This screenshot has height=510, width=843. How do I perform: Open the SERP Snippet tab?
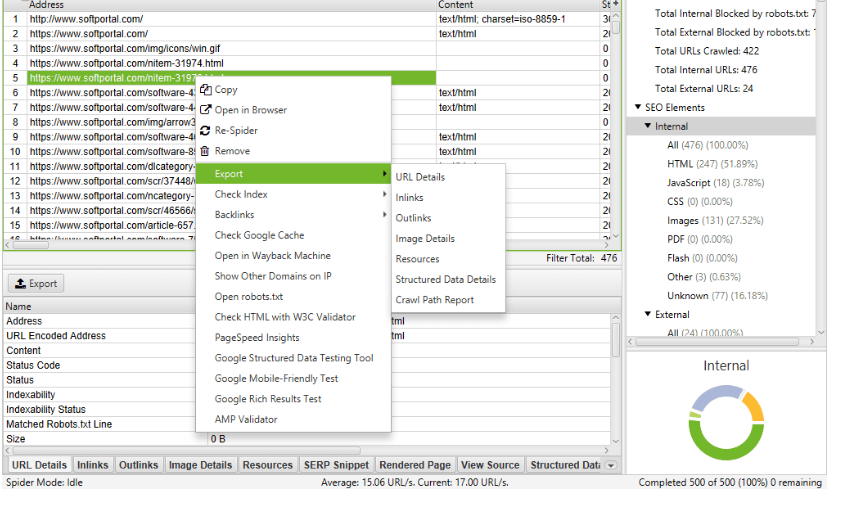[x=337, y=465]
